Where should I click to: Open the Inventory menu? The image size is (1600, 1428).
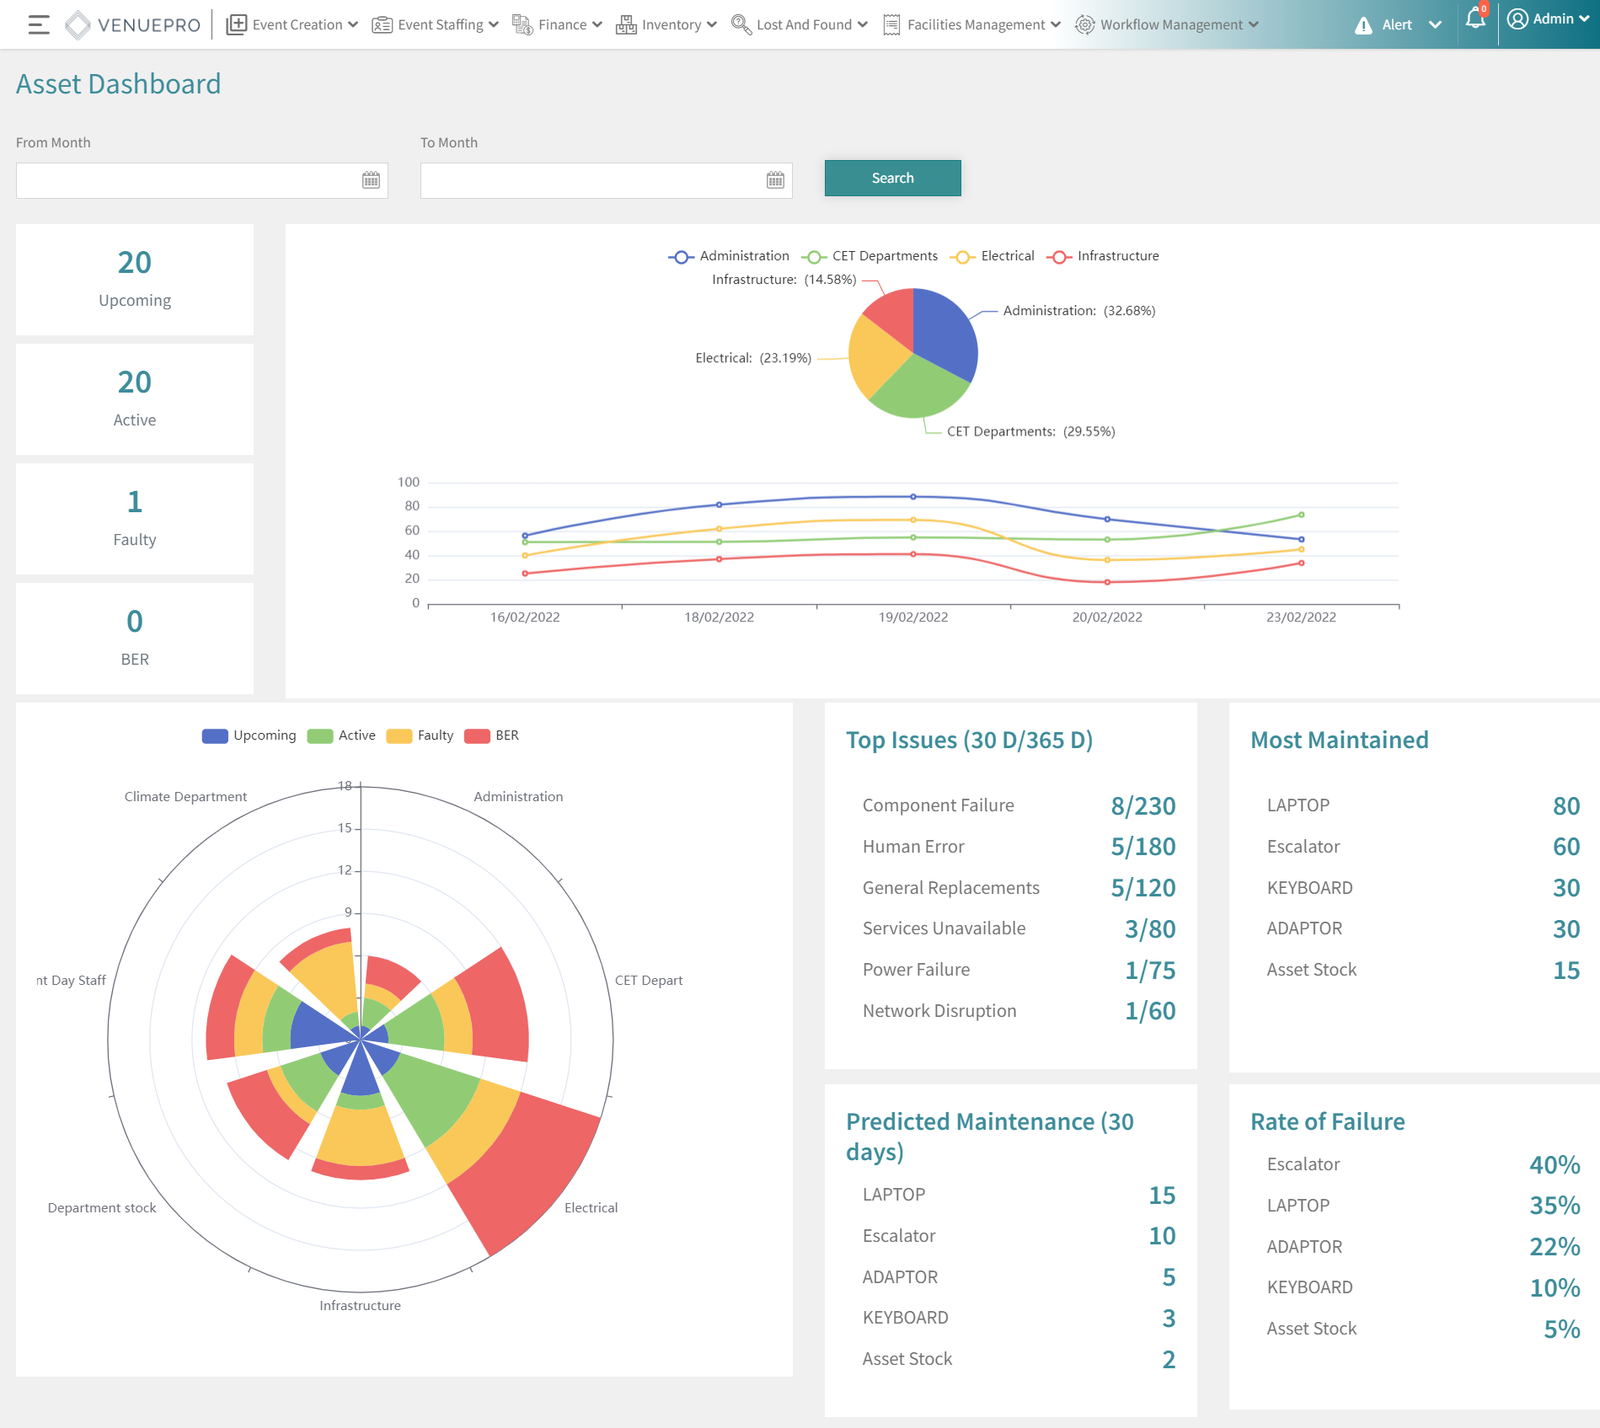point(667,25)
